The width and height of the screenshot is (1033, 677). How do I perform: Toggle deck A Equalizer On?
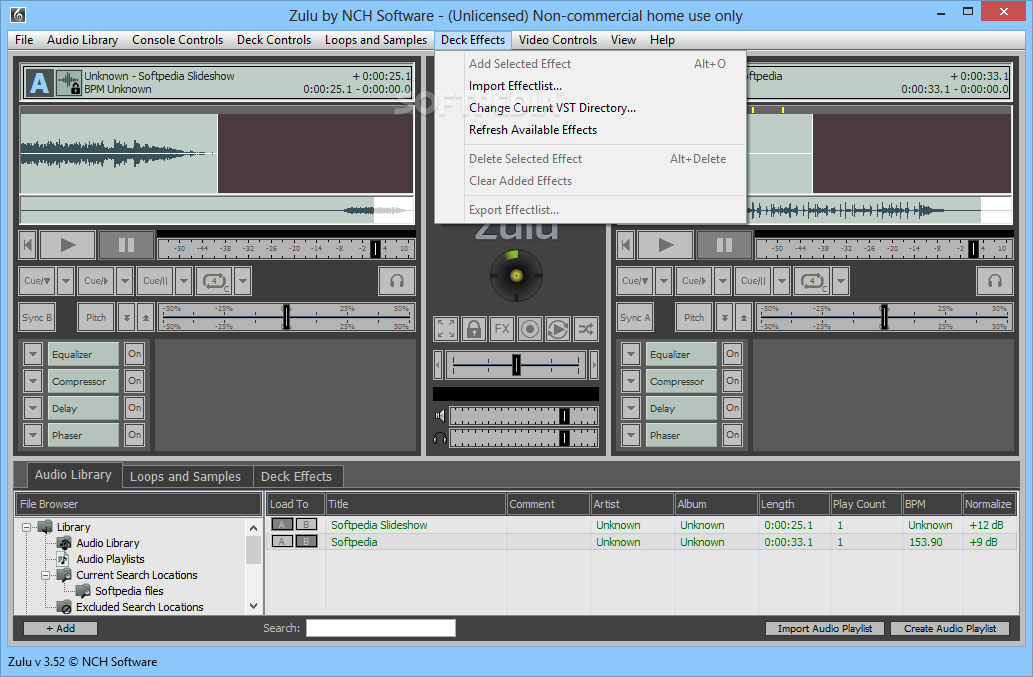coord(134,354)
